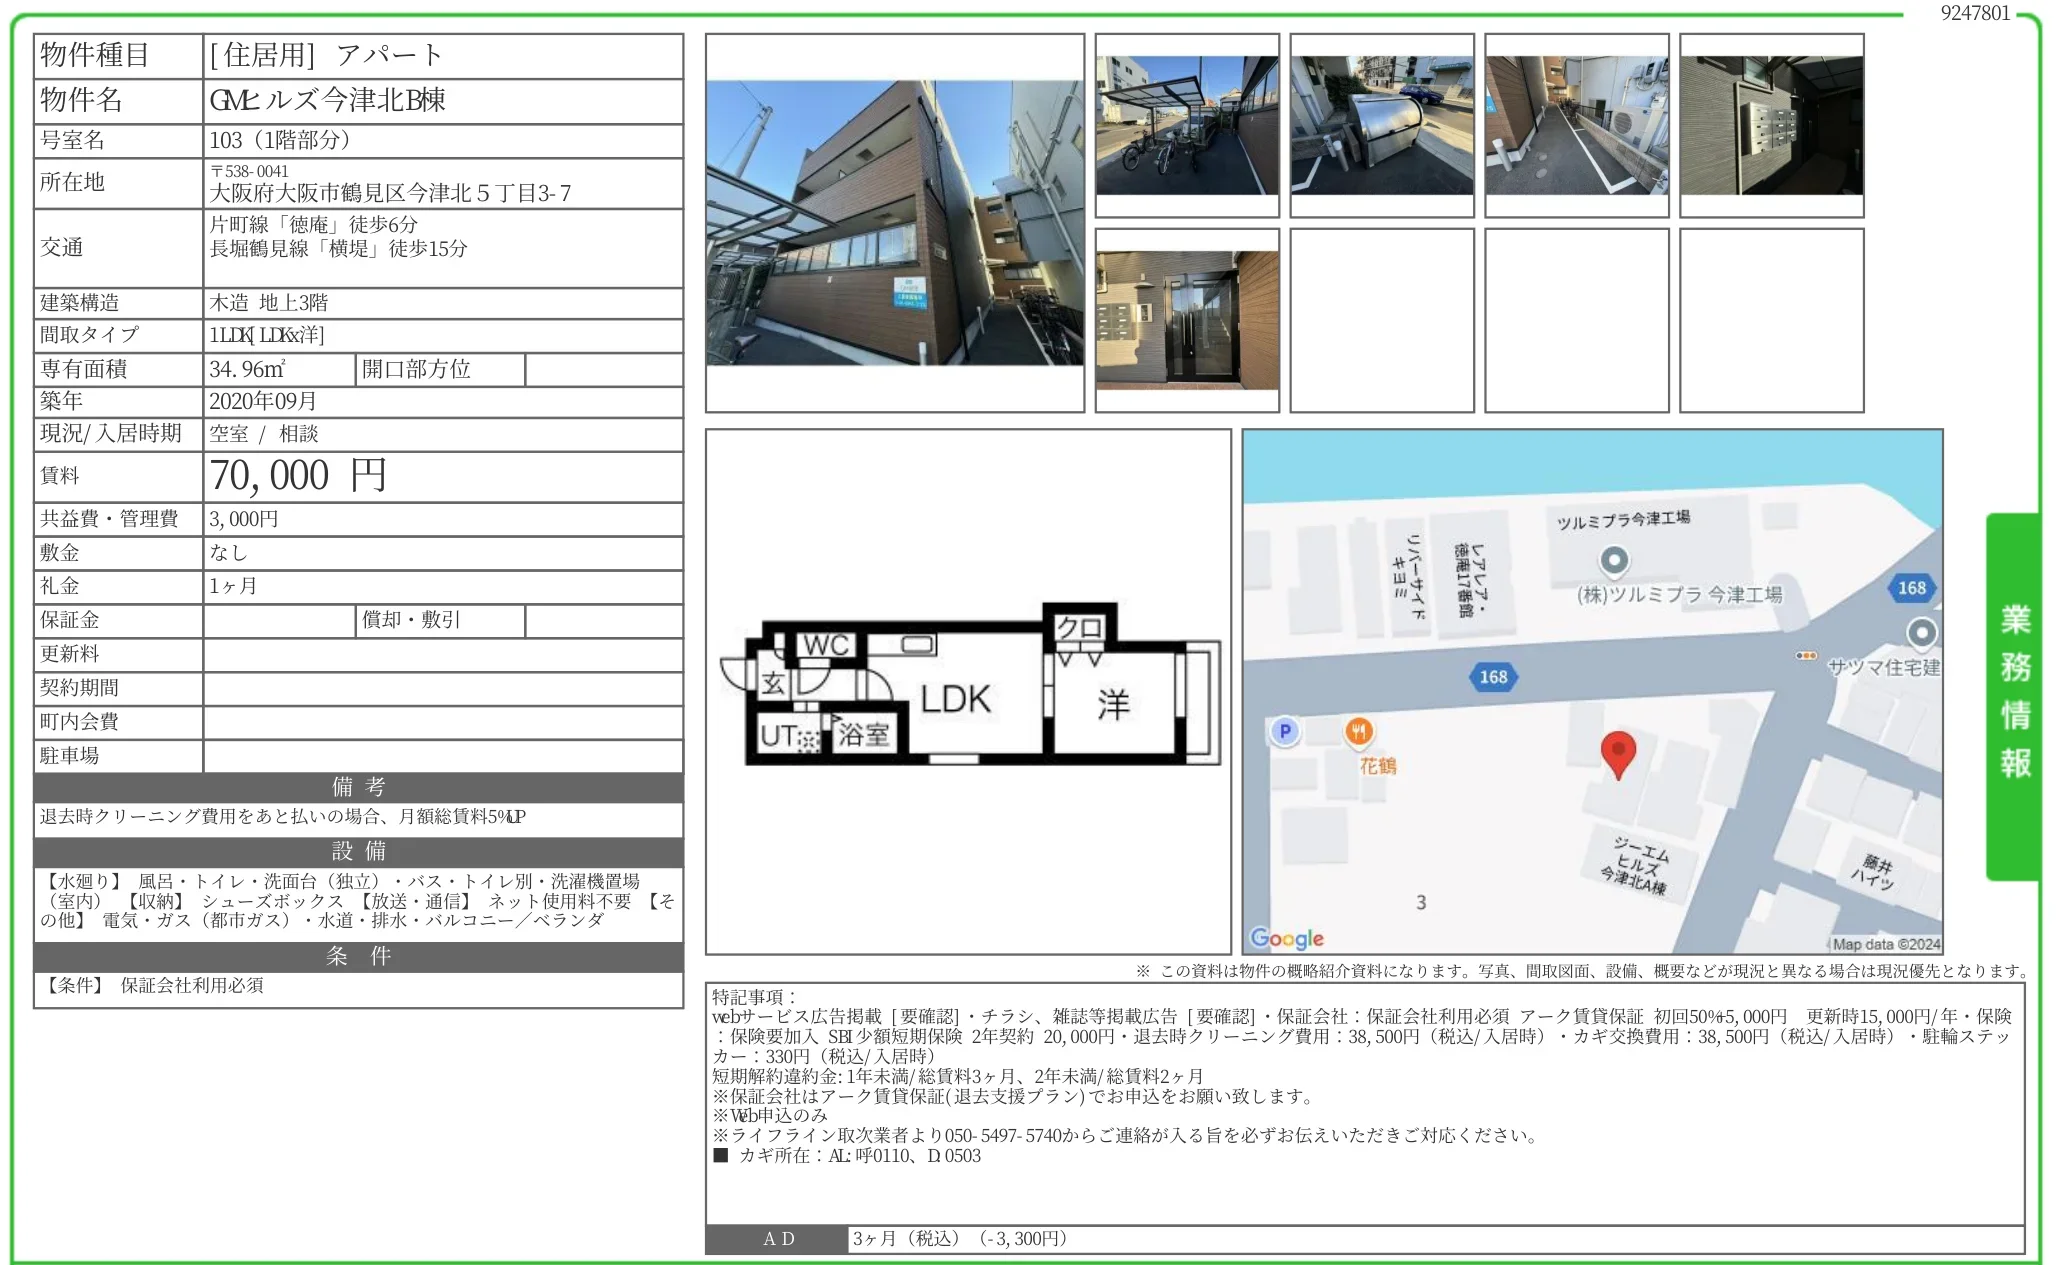
Task: Click the 業務情報 green side tab
Action: point(2013,694)
